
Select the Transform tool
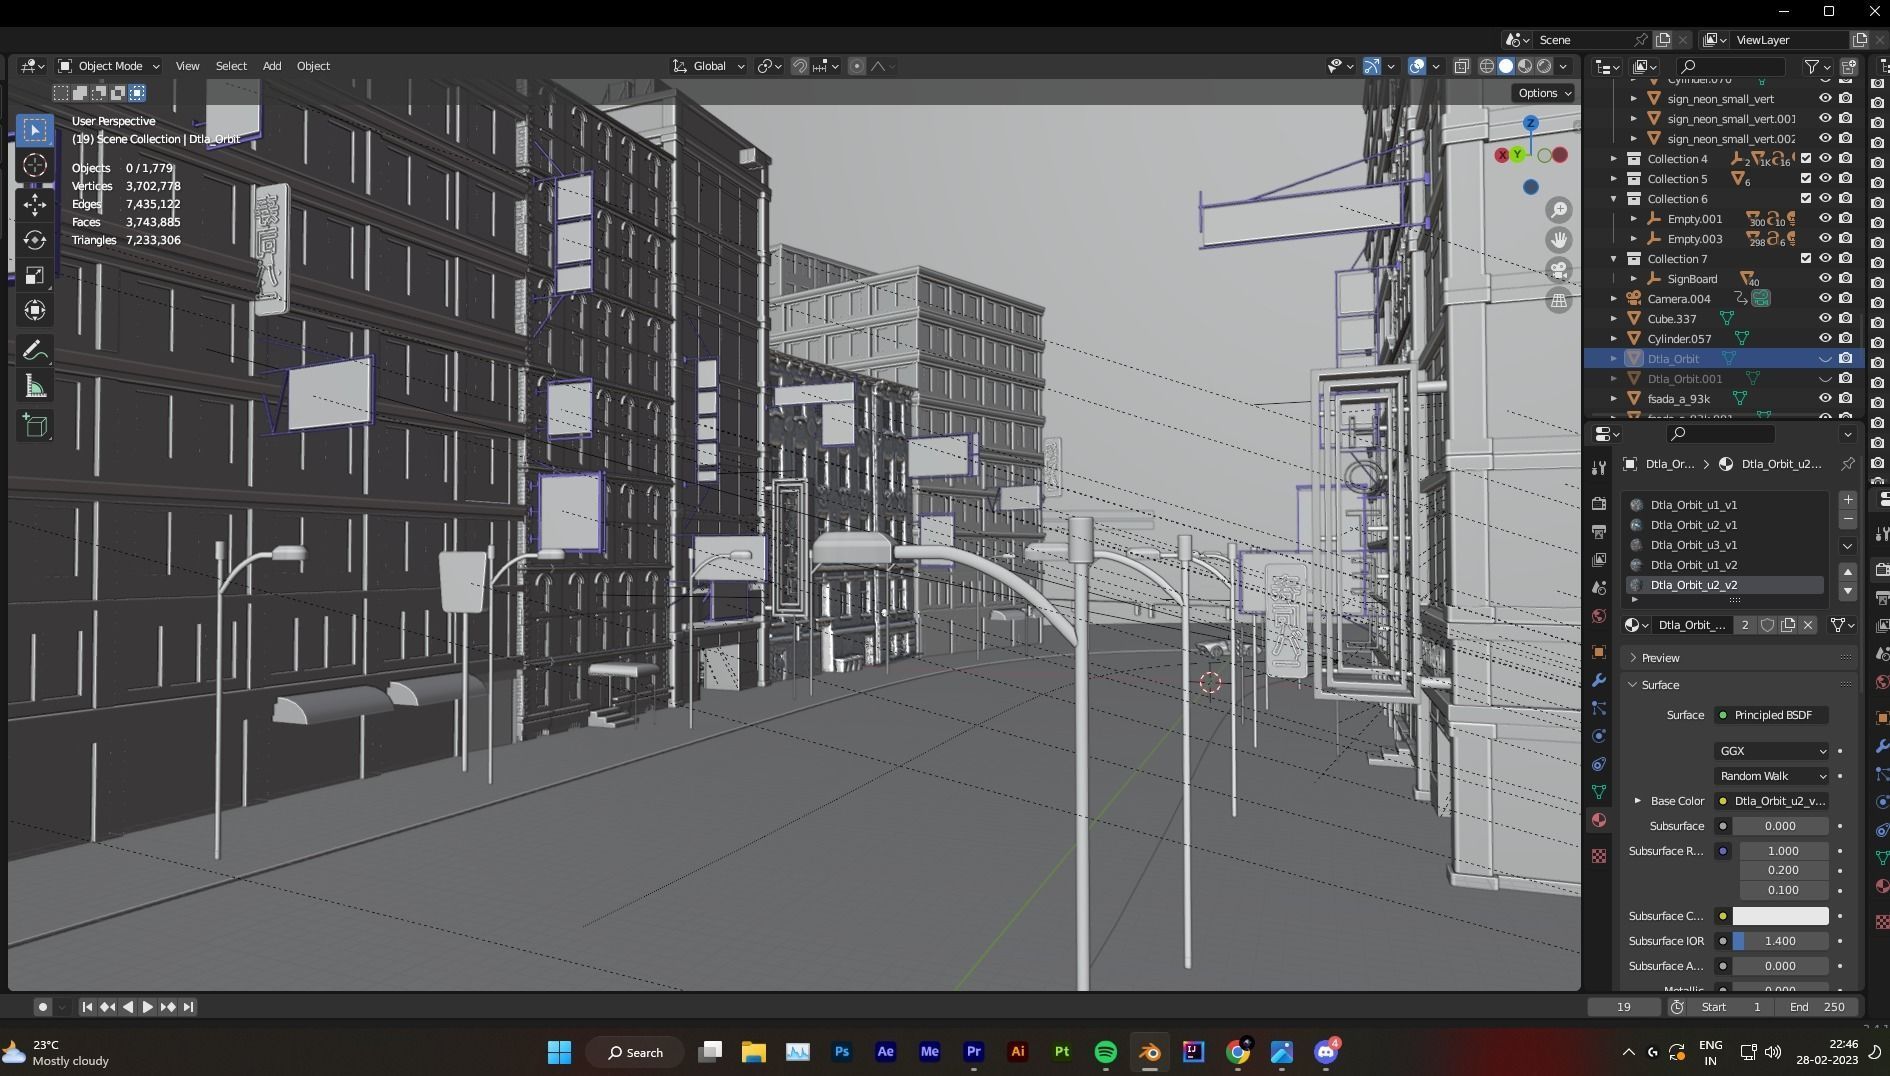click(35, 310)
